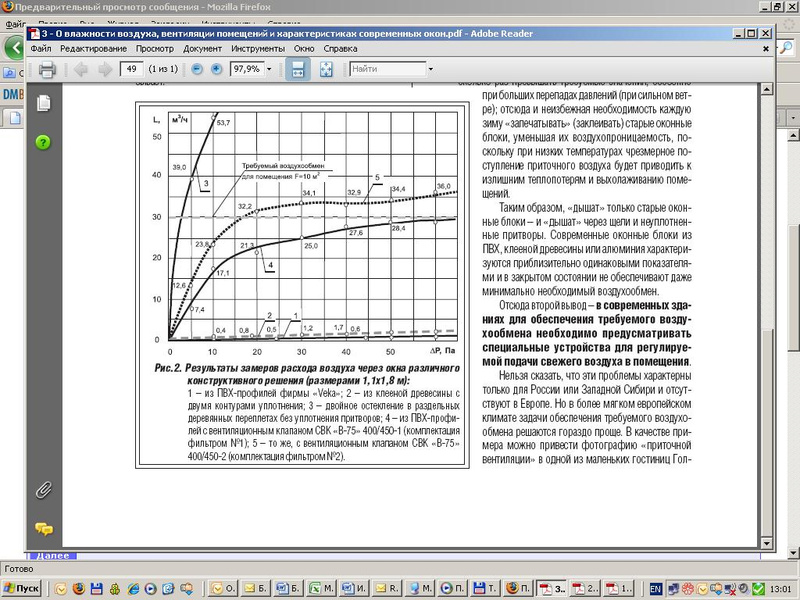Open the Attachments paperclip panel
Image resolution: width=800 pixels, height=600 pixels.
coord(43,490)
